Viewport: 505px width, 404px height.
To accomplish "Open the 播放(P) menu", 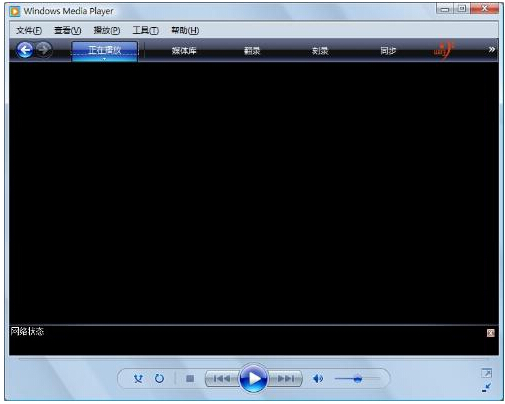I will coord(107,31).
